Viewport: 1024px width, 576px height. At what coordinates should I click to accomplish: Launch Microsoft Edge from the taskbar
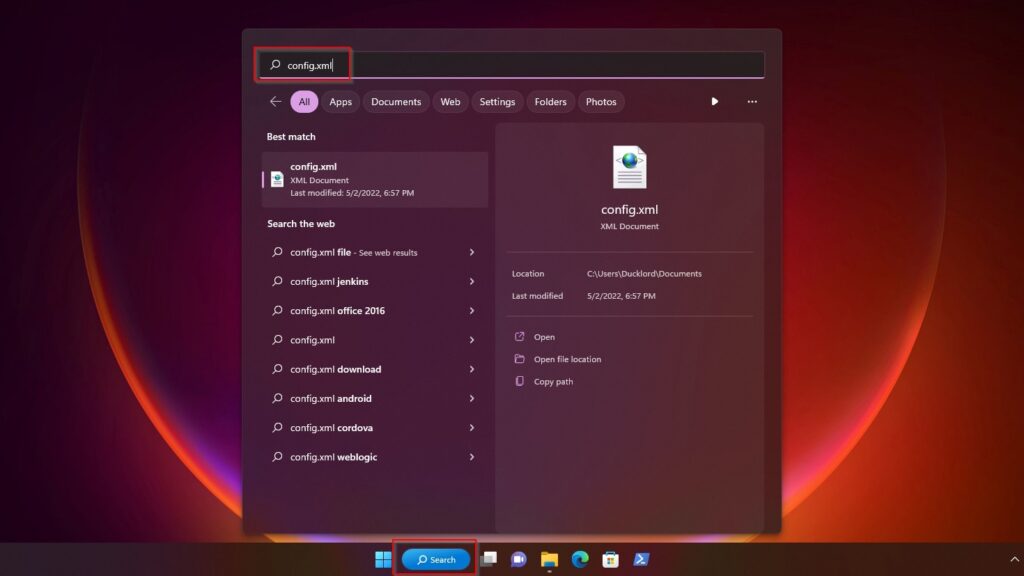pyautogui.click(x=580, y=559)
